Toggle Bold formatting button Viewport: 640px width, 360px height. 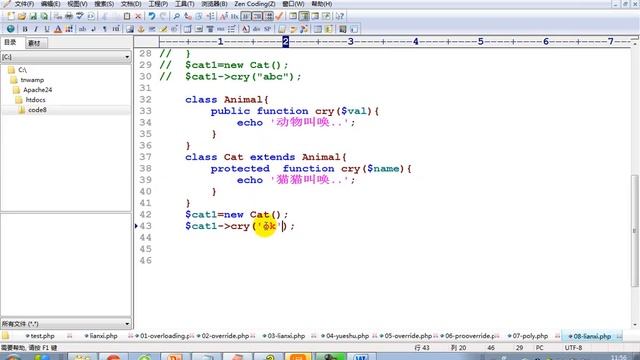(25, 29)
